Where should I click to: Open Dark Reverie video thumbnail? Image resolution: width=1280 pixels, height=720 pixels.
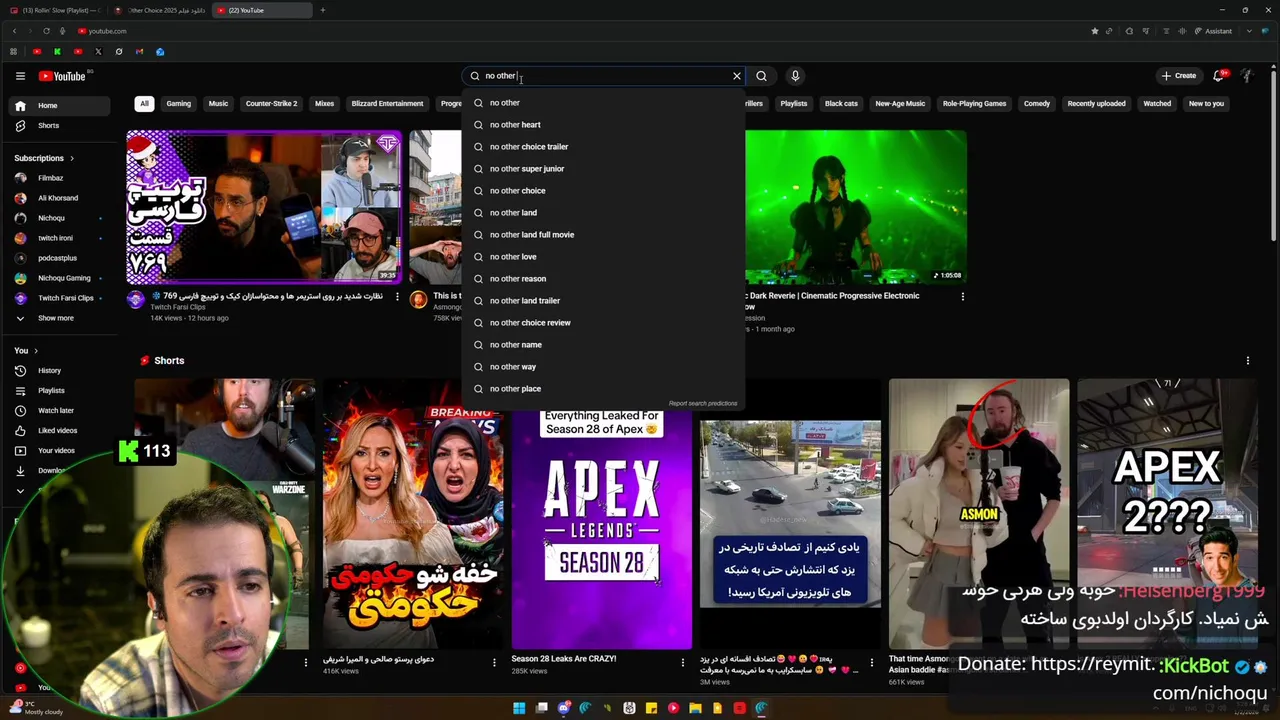click(855, 207)
